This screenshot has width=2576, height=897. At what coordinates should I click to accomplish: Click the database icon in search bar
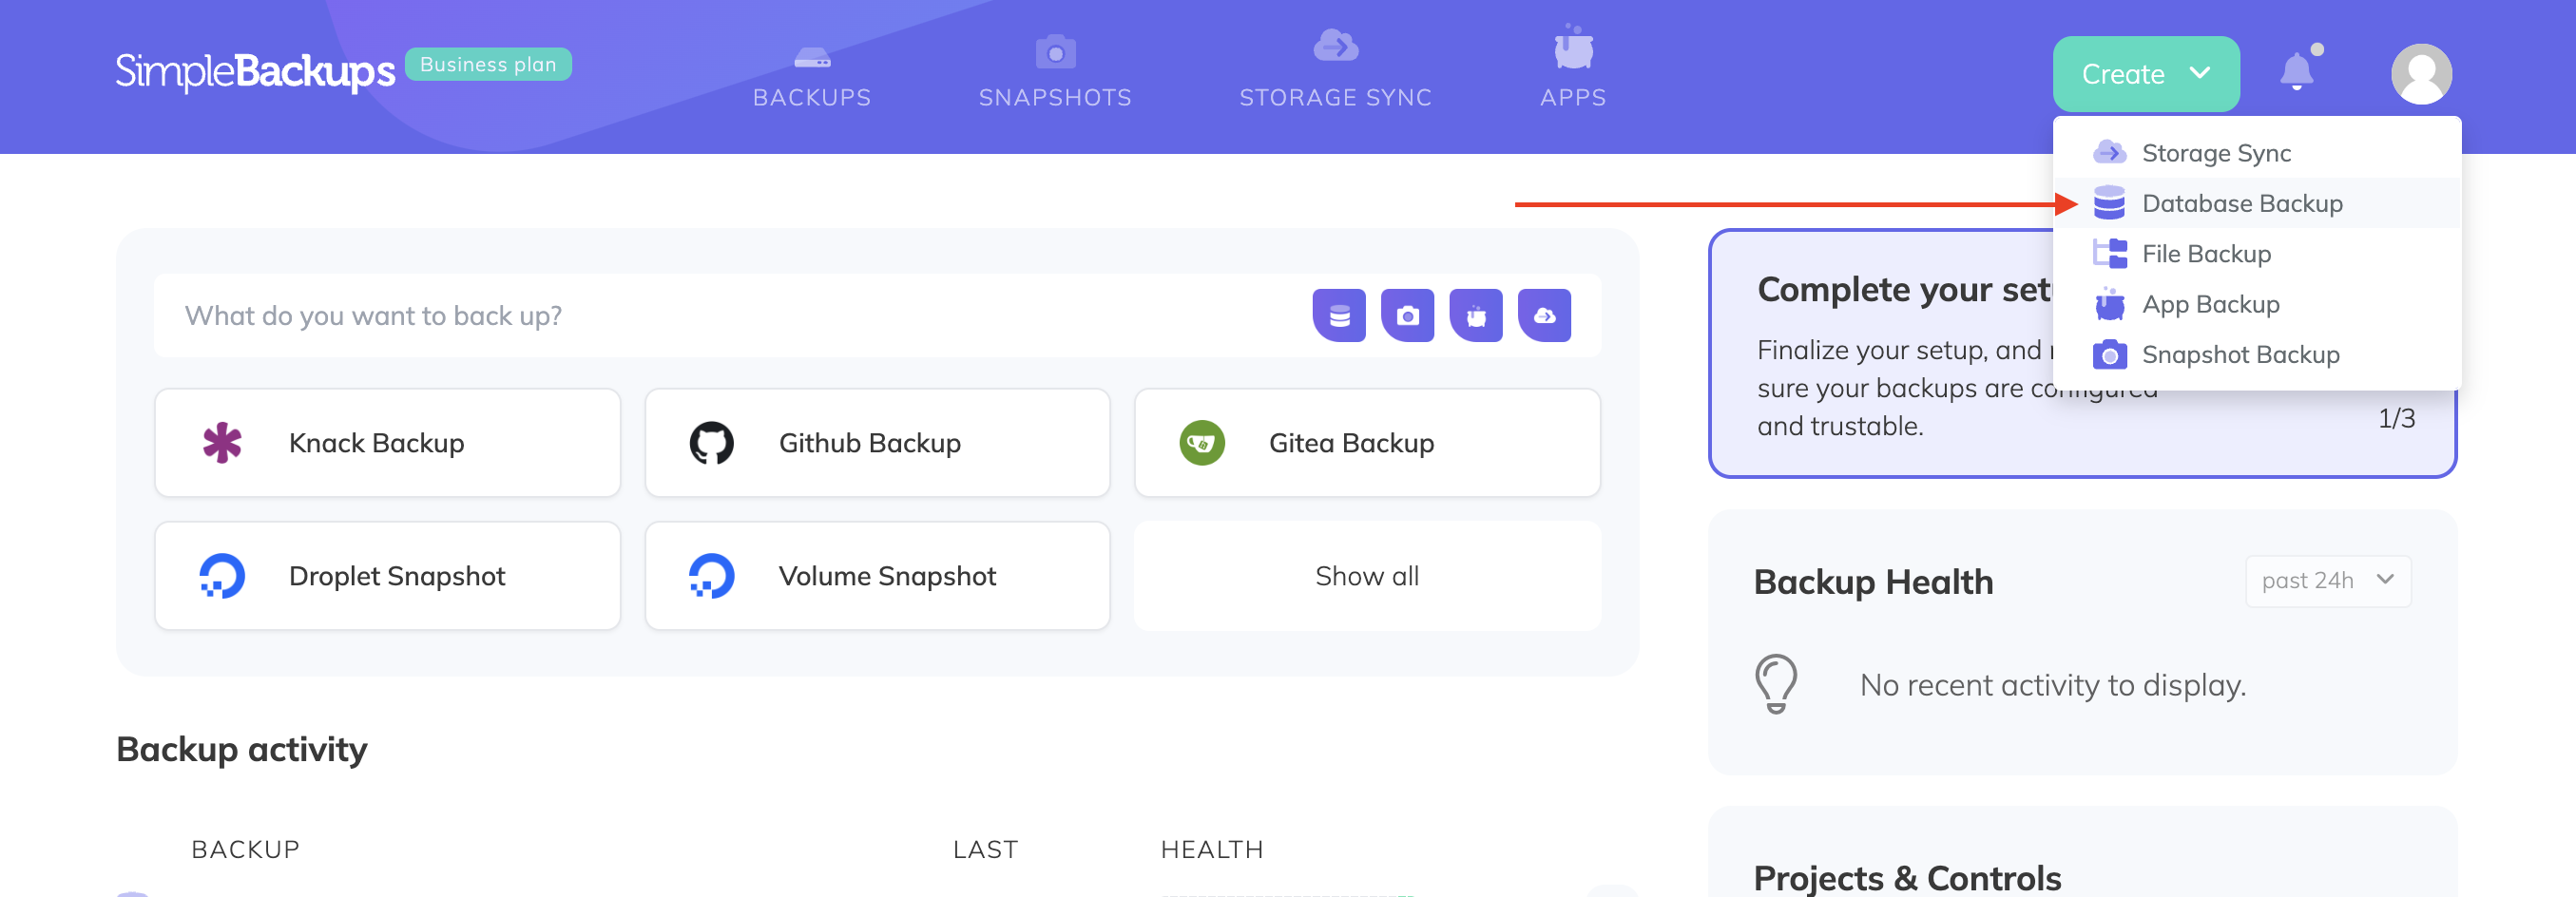click(x=1338, y=316)
